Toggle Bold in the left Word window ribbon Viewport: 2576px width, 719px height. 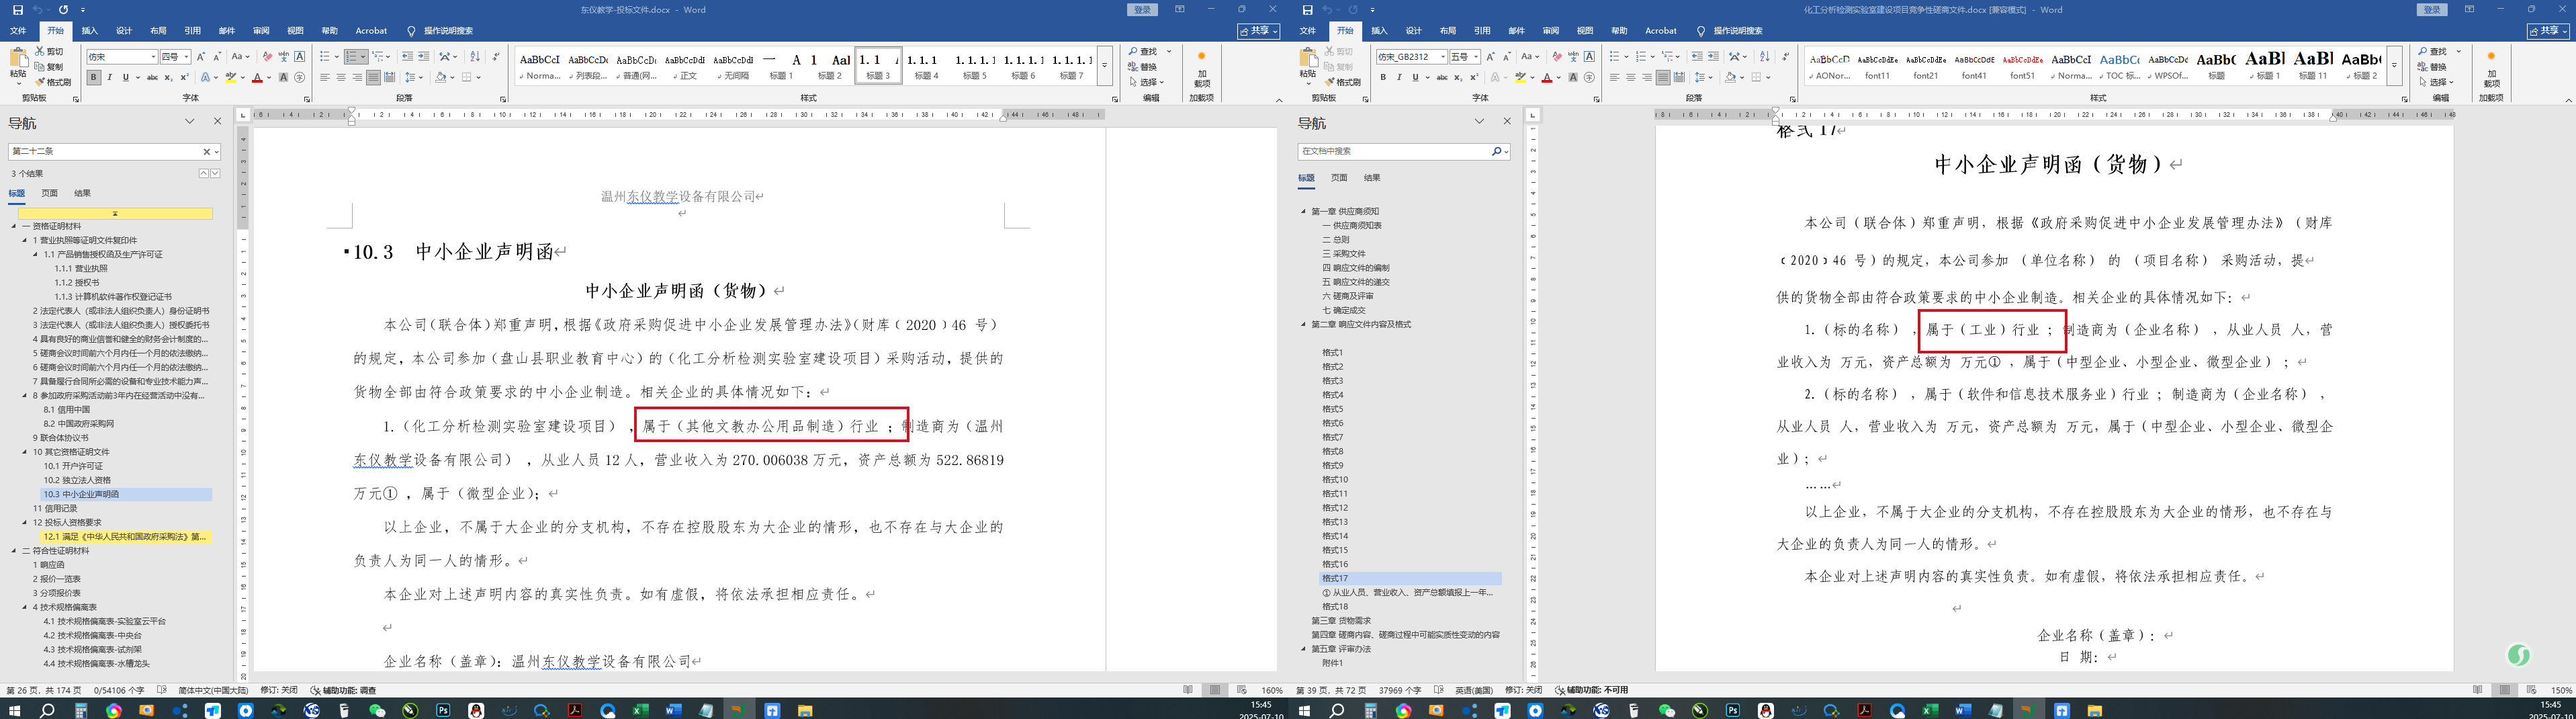93,77
